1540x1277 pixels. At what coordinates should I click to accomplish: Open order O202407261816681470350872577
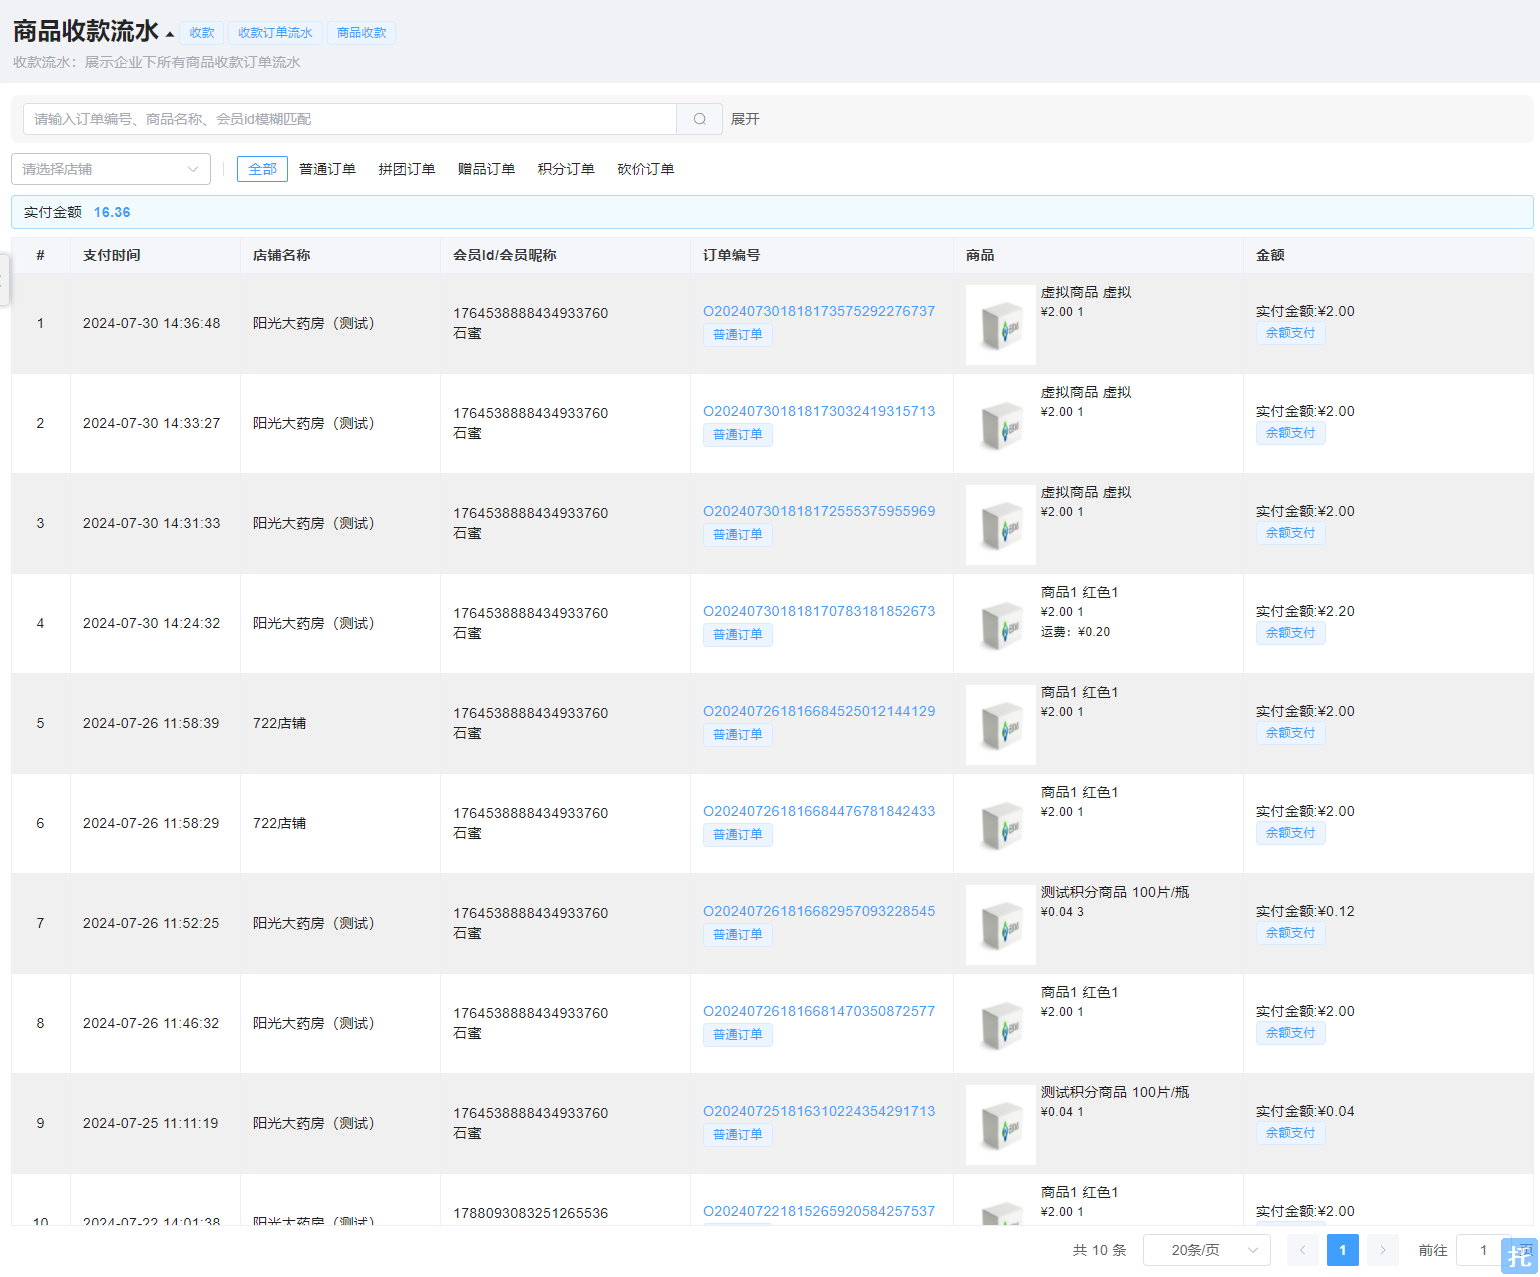[x=819, y=1011]
